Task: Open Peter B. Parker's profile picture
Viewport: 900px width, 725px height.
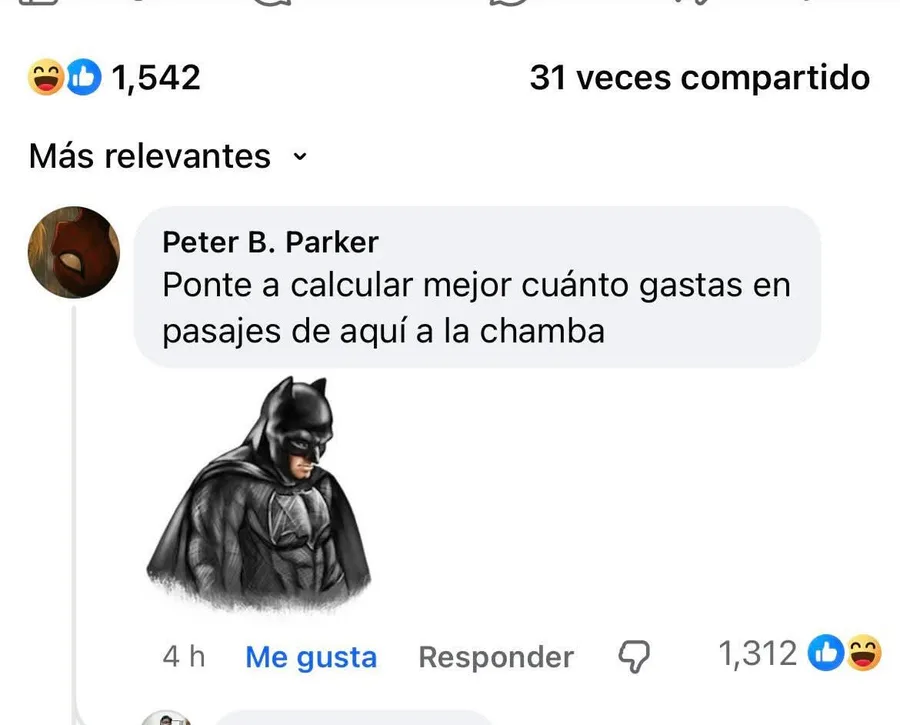Action: pyautogui.click(x=74, y=252)
